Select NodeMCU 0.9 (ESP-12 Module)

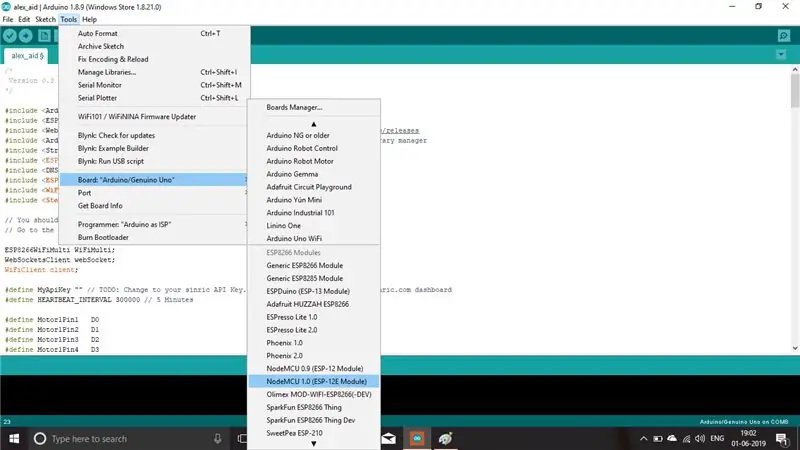(x=314, y=368)
